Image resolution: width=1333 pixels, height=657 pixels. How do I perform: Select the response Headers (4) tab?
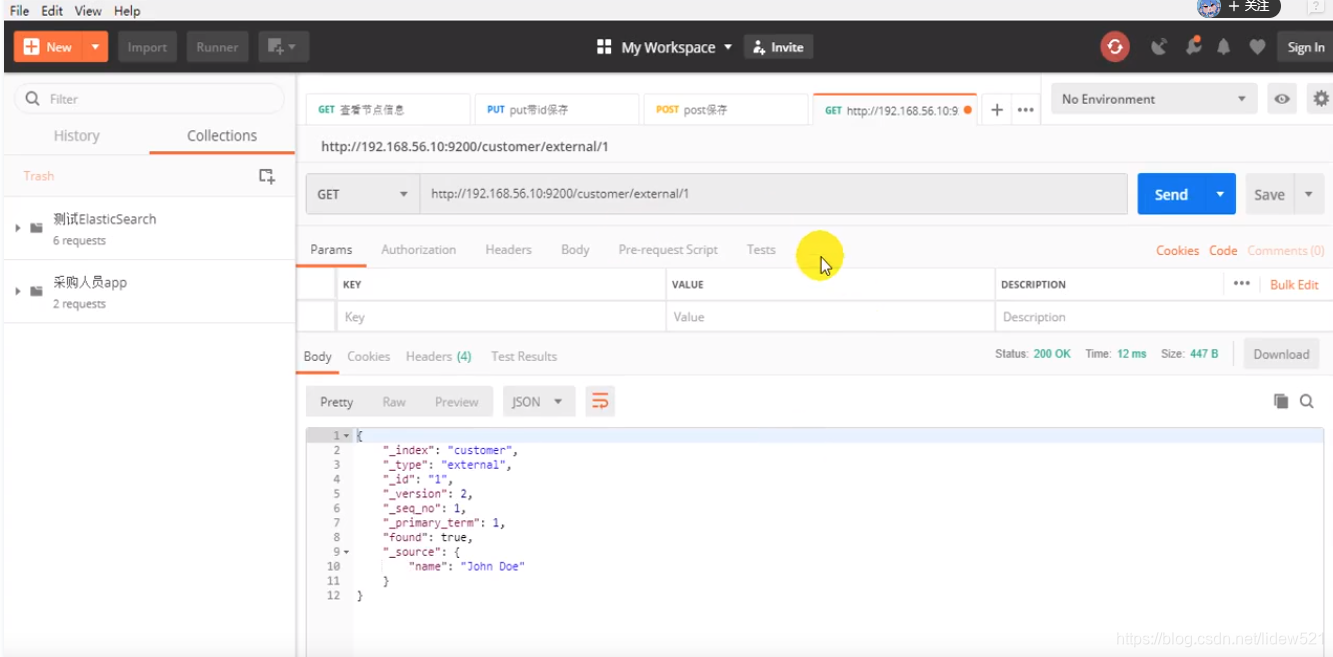(x=438, y=357)
